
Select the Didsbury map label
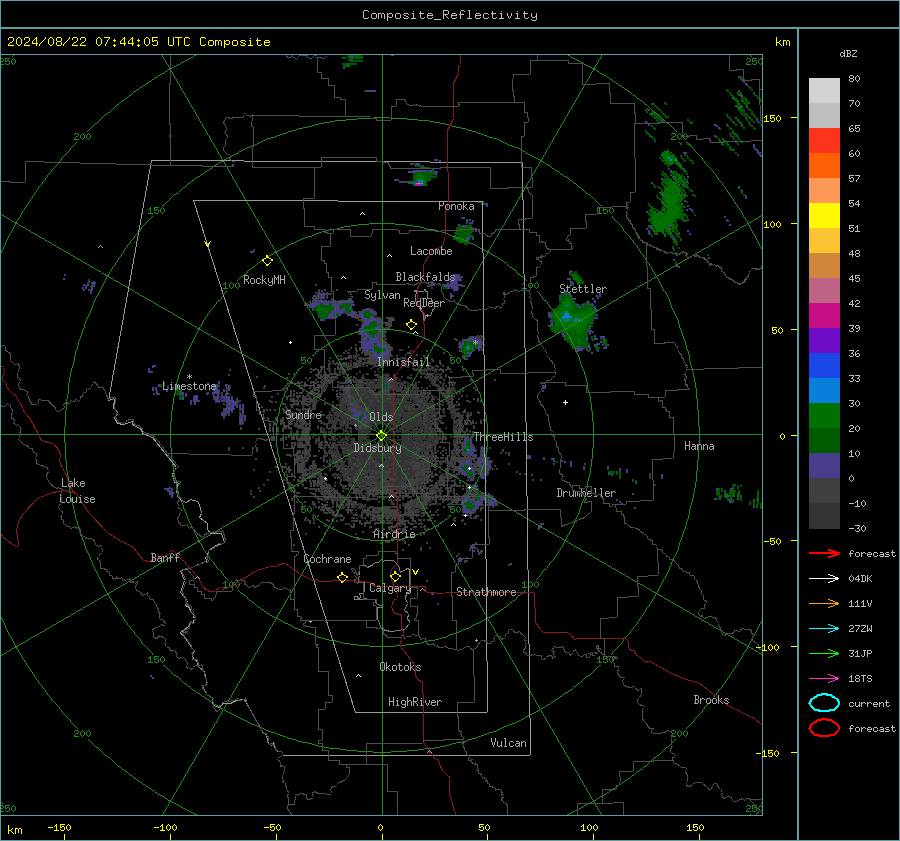377,448
